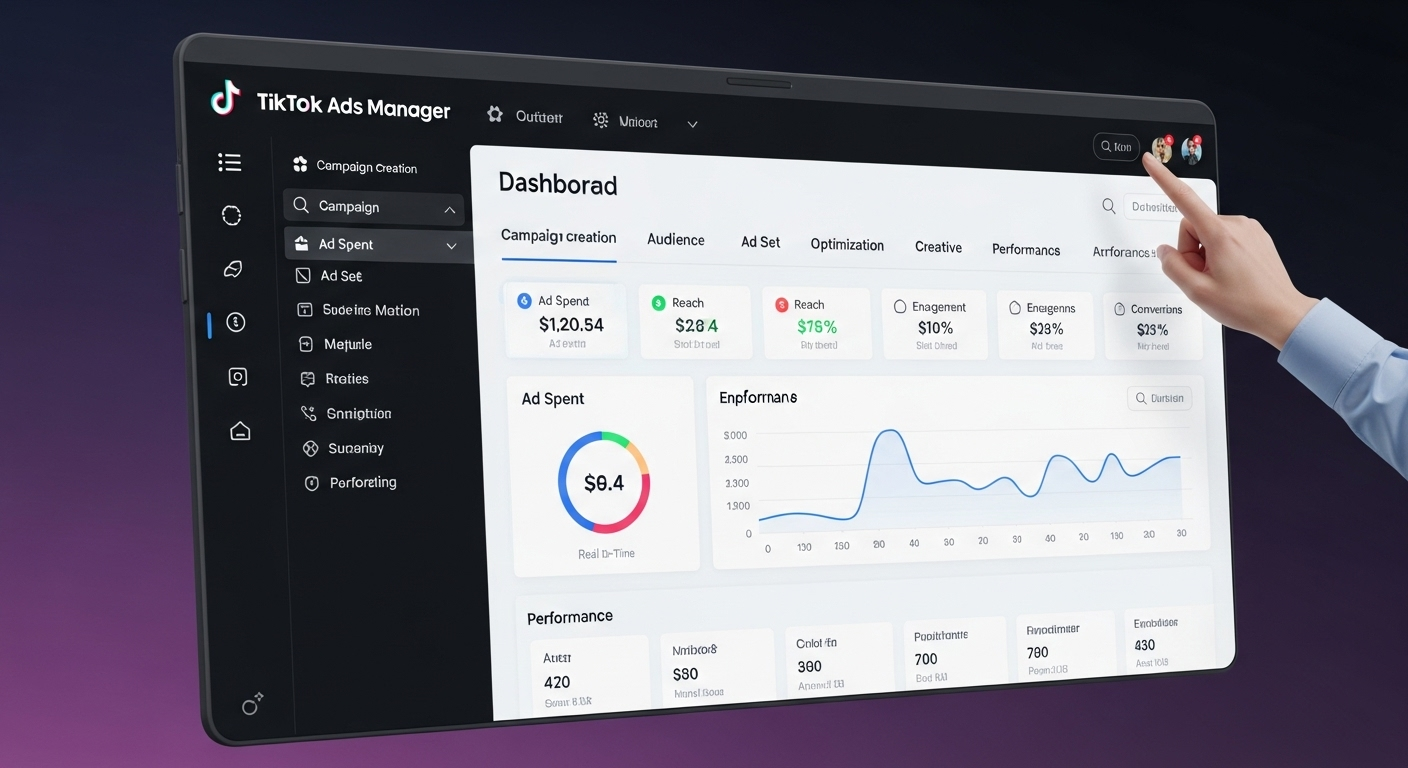Go to the home icon in rail
The image size is (1408, 768).
click(240, 431)
